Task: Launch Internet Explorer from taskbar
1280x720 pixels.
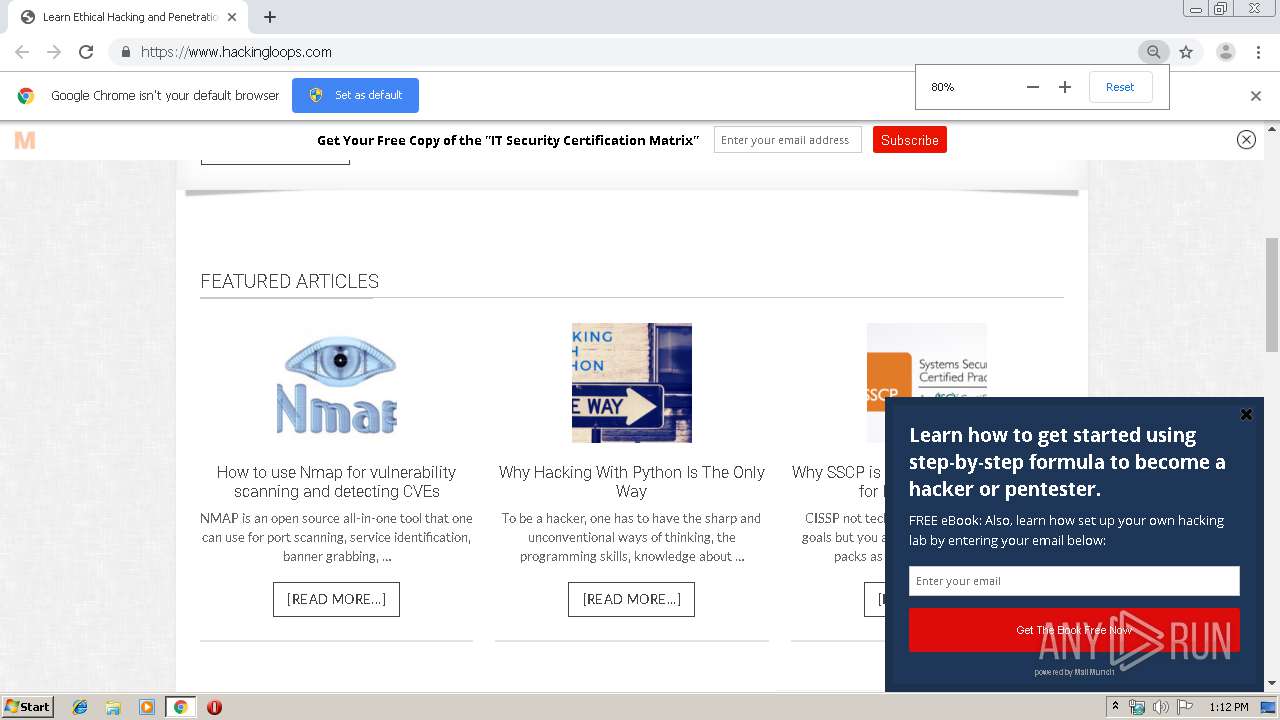Action: (80, 707)
